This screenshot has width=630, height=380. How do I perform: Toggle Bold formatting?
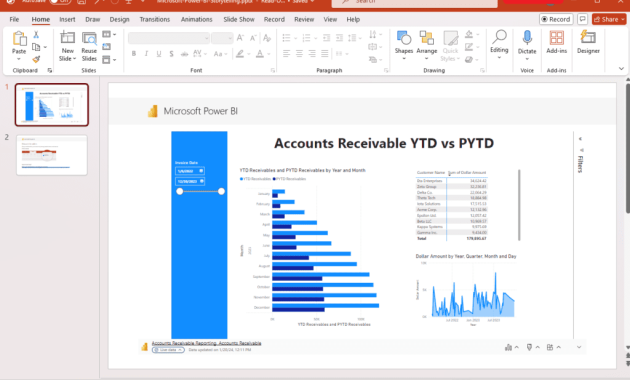pyautogui.click(x=134, y=53)
